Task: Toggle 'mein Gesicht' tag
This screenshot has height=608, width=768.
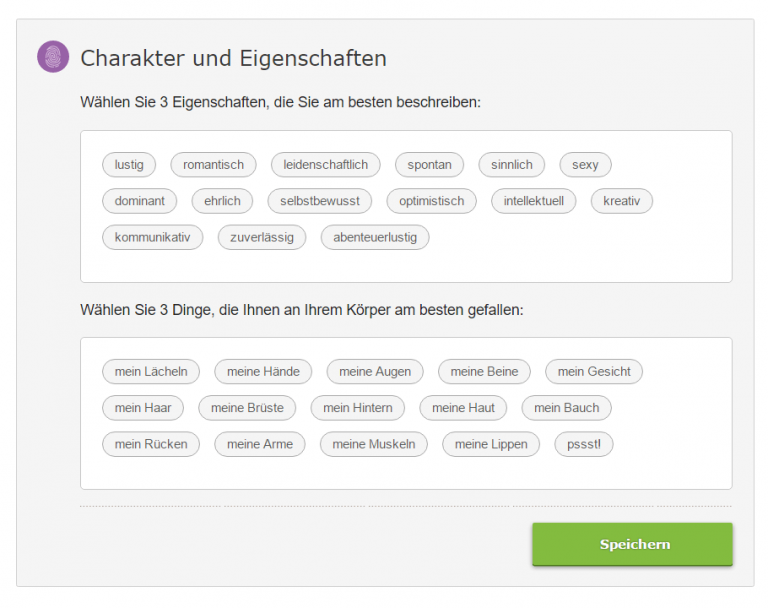Action: point(594,371)
